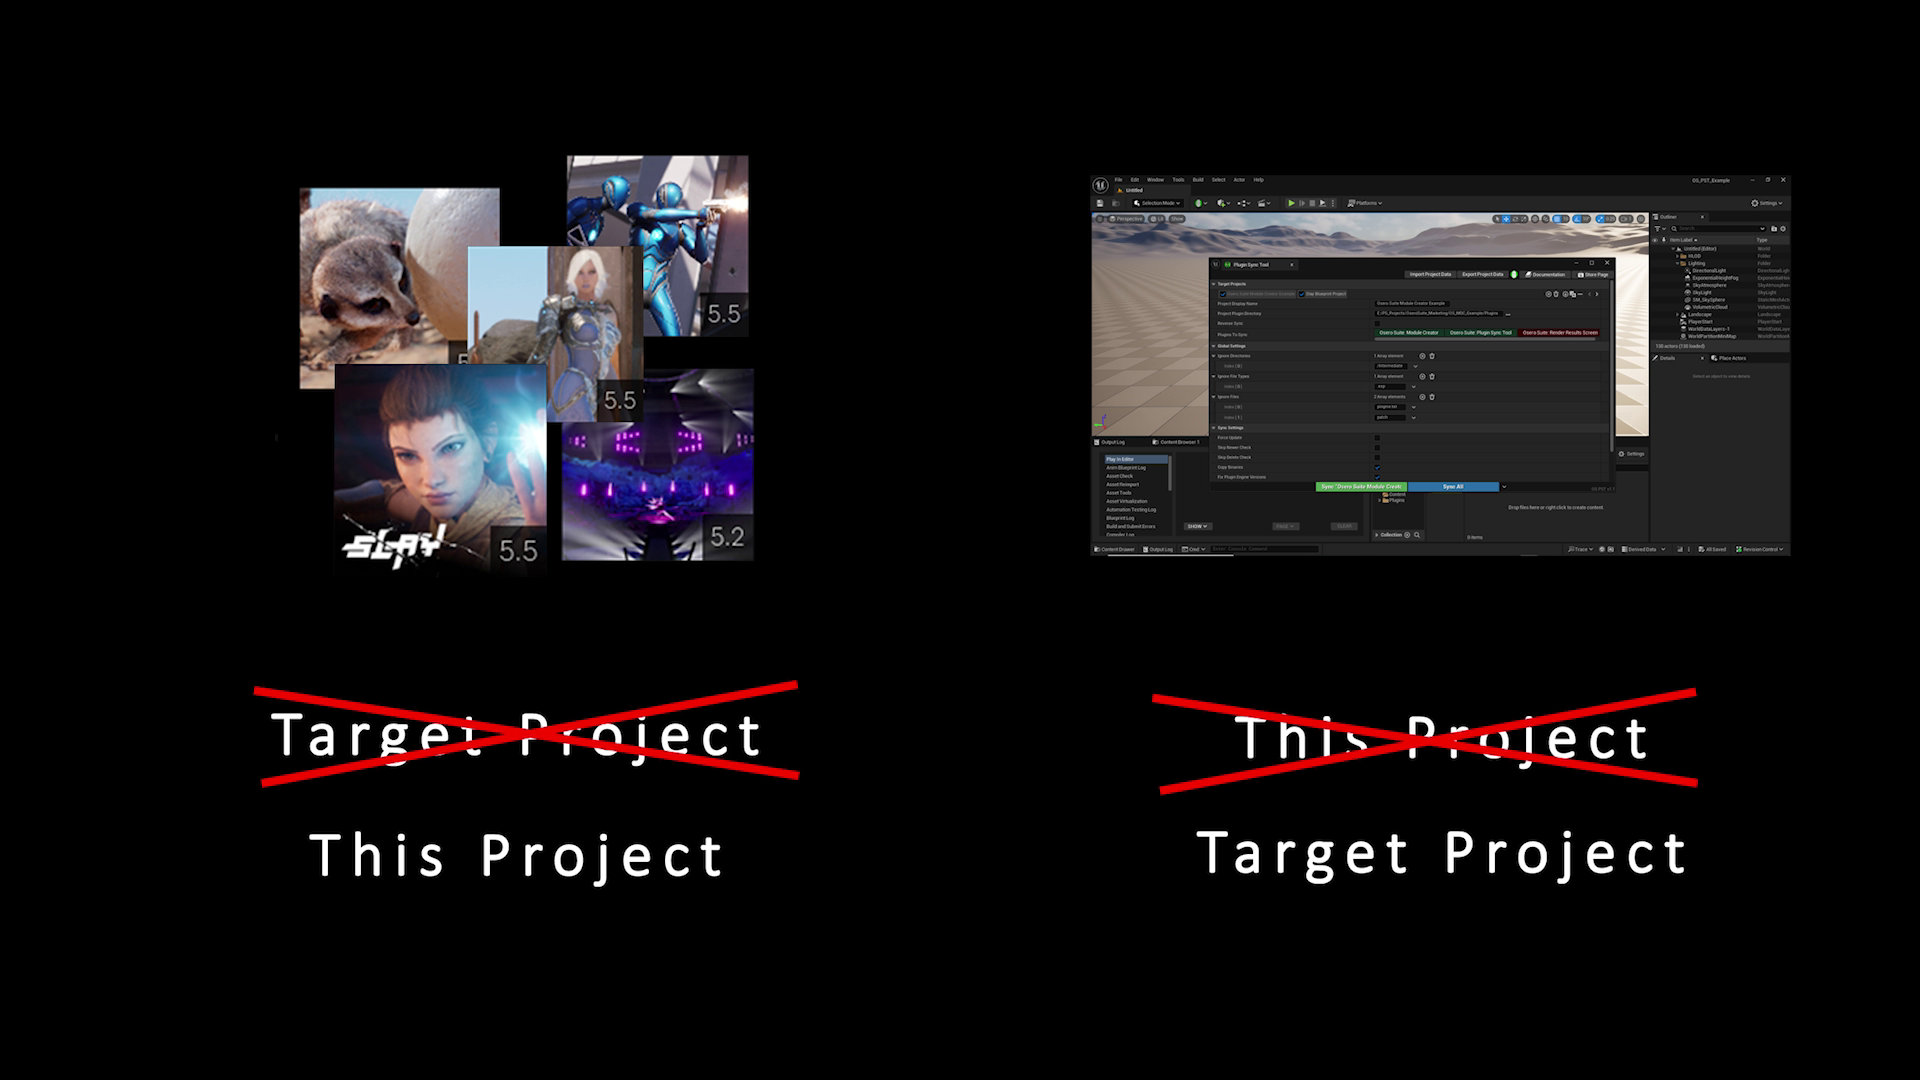The height and width of the screenshot is (1080, 1920).
Task: Select the SLAY project thumbnail
Action: 440,468
